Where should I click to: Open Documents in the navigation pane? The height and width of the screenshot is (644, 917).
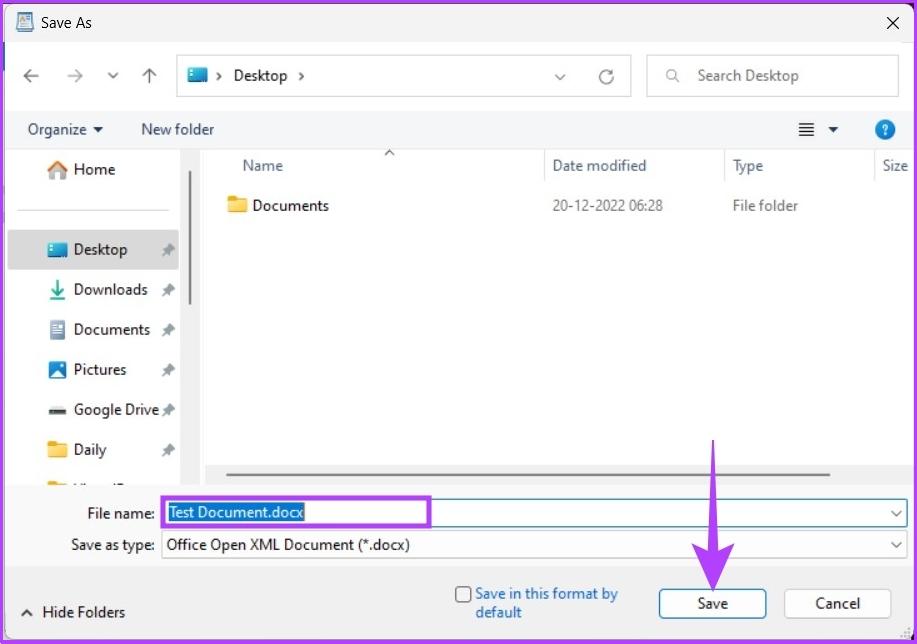point(99,330)
